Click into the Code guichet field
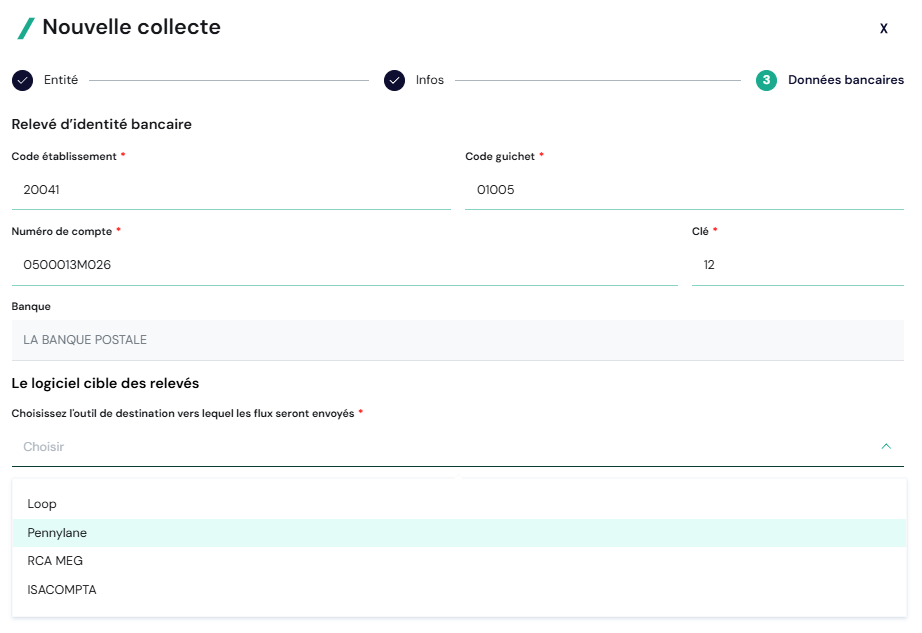Image resolution: width=922 pixels, height=633 pixels. 684,190
